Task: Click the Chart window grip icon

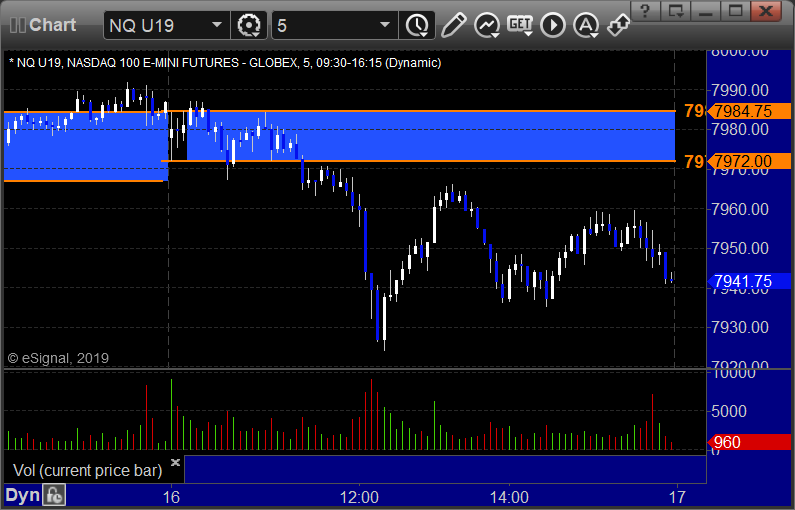Action: 18,25
